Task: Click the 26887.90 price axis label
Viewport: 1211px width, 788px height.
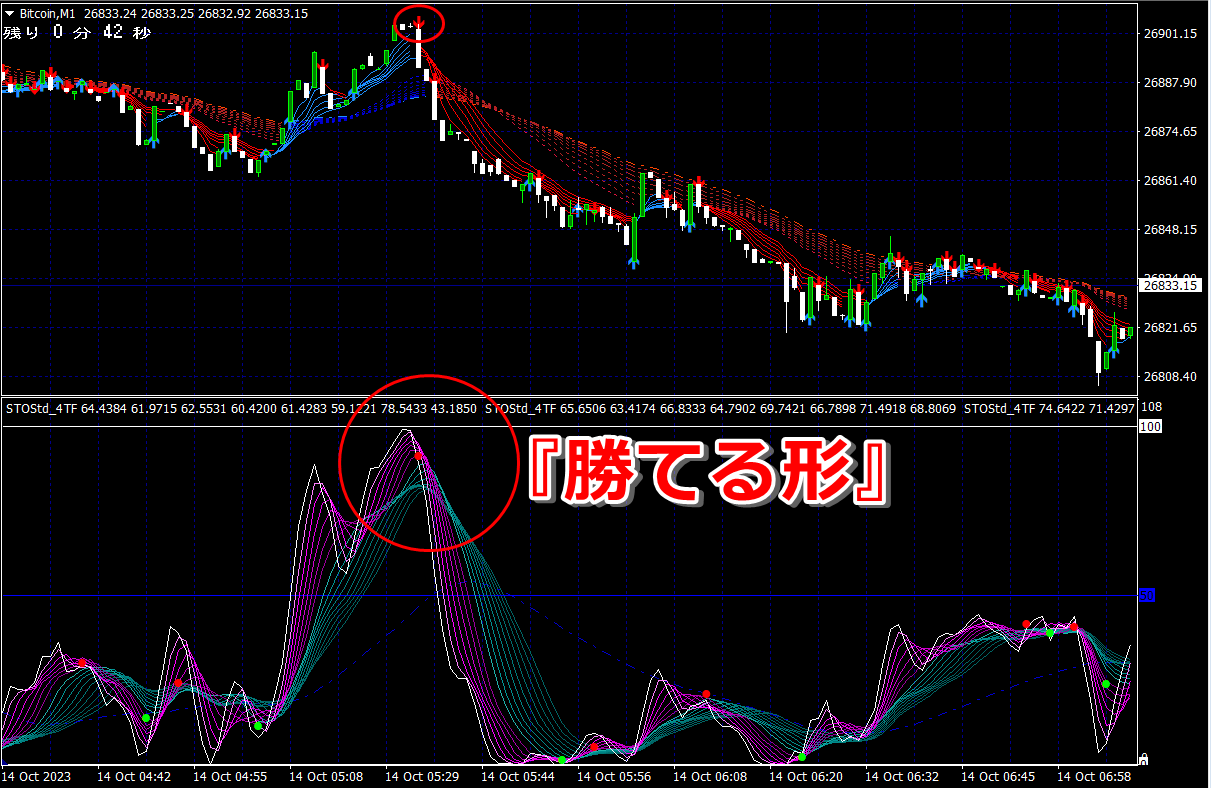Action: [x=1169, y=83]
